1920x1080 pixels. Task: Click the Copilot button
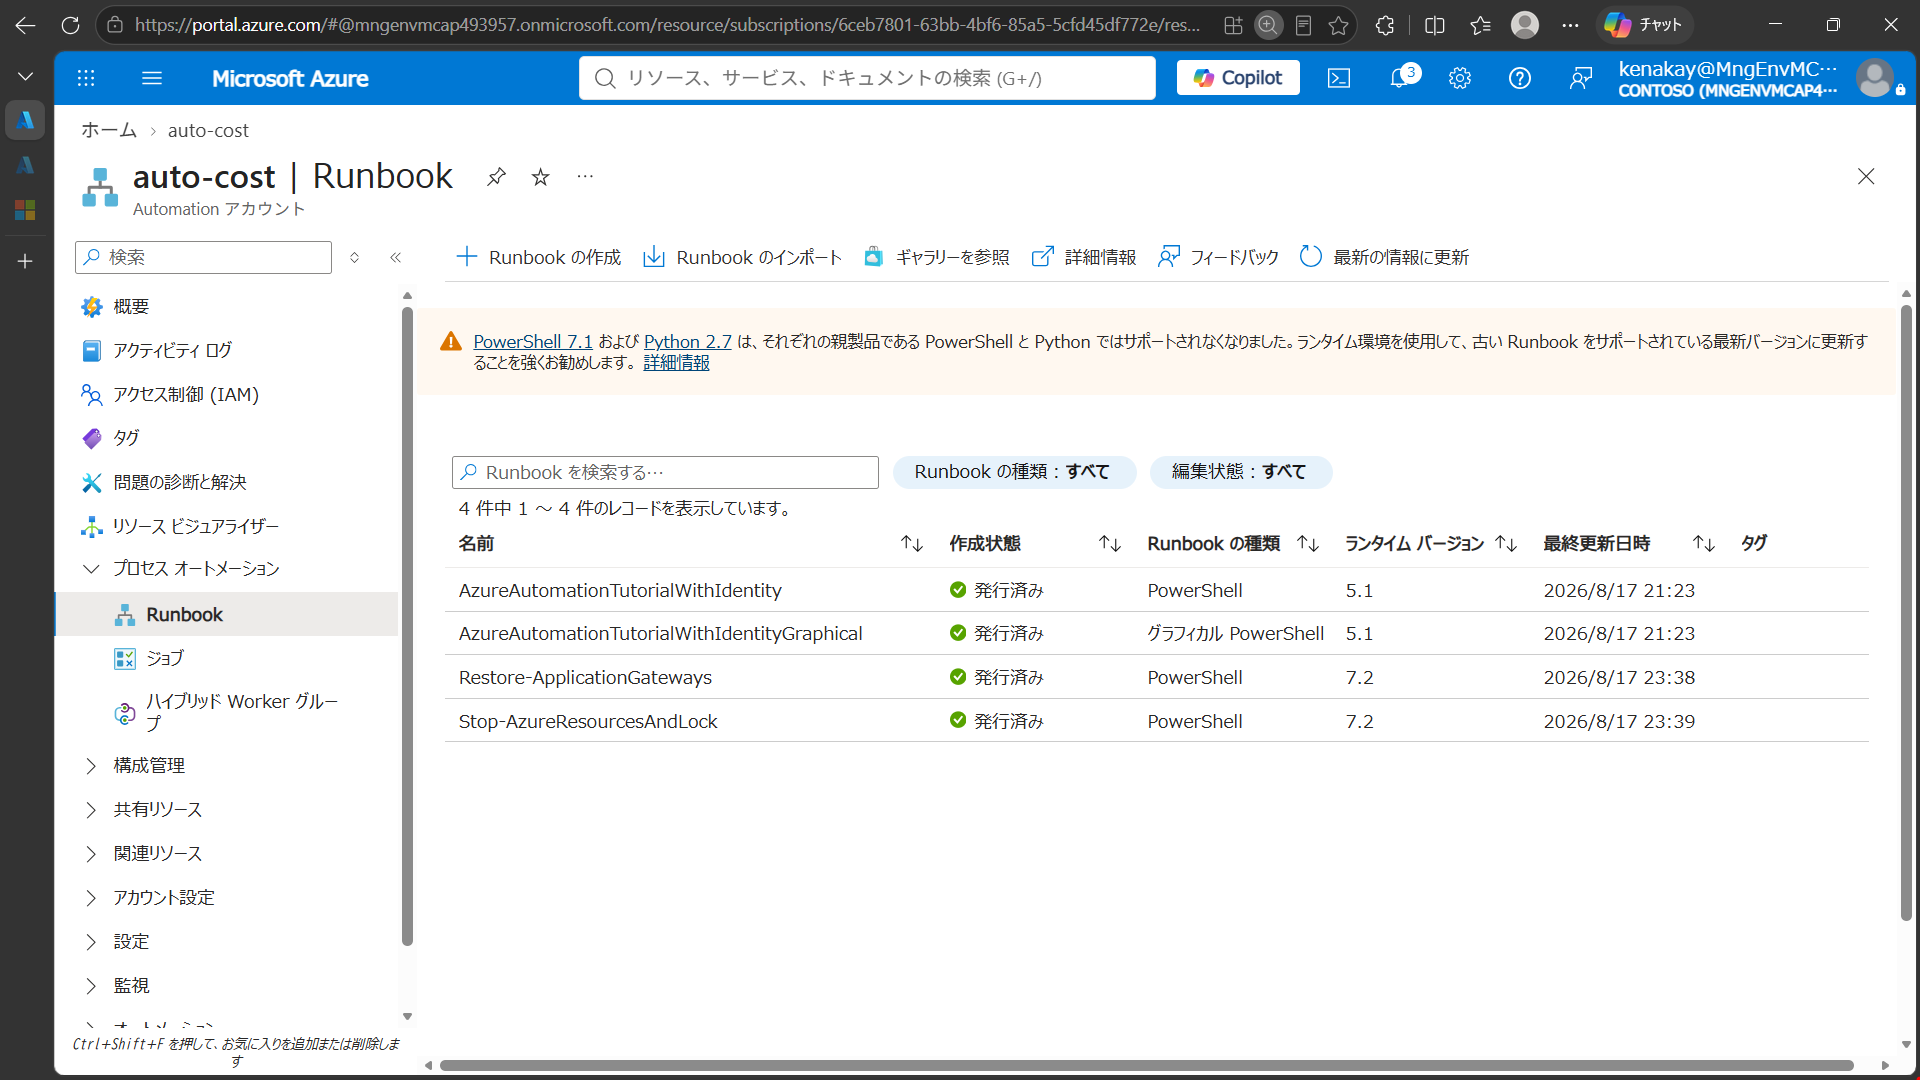[1238, 78]
